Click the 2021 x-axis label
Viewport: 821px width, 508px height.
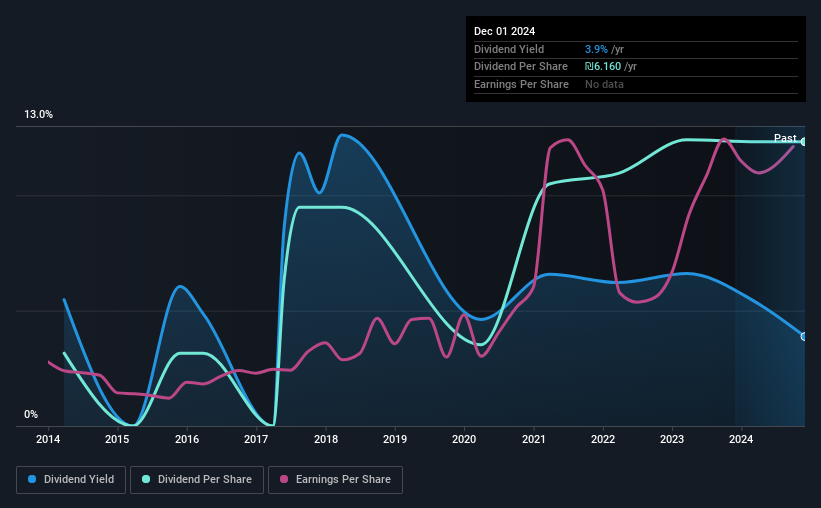[534, 439]
